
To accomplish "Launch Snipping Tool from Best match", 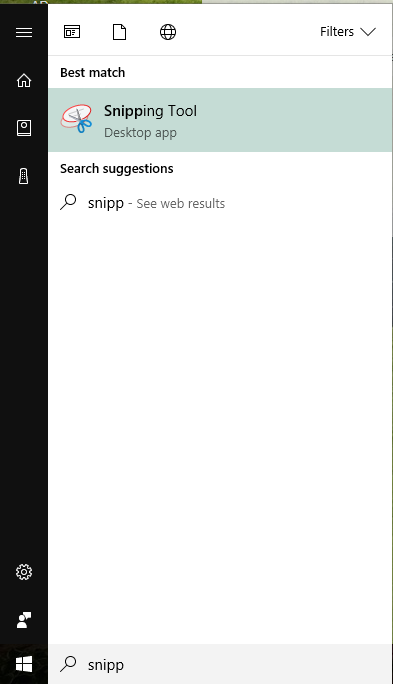I will 220,120.
